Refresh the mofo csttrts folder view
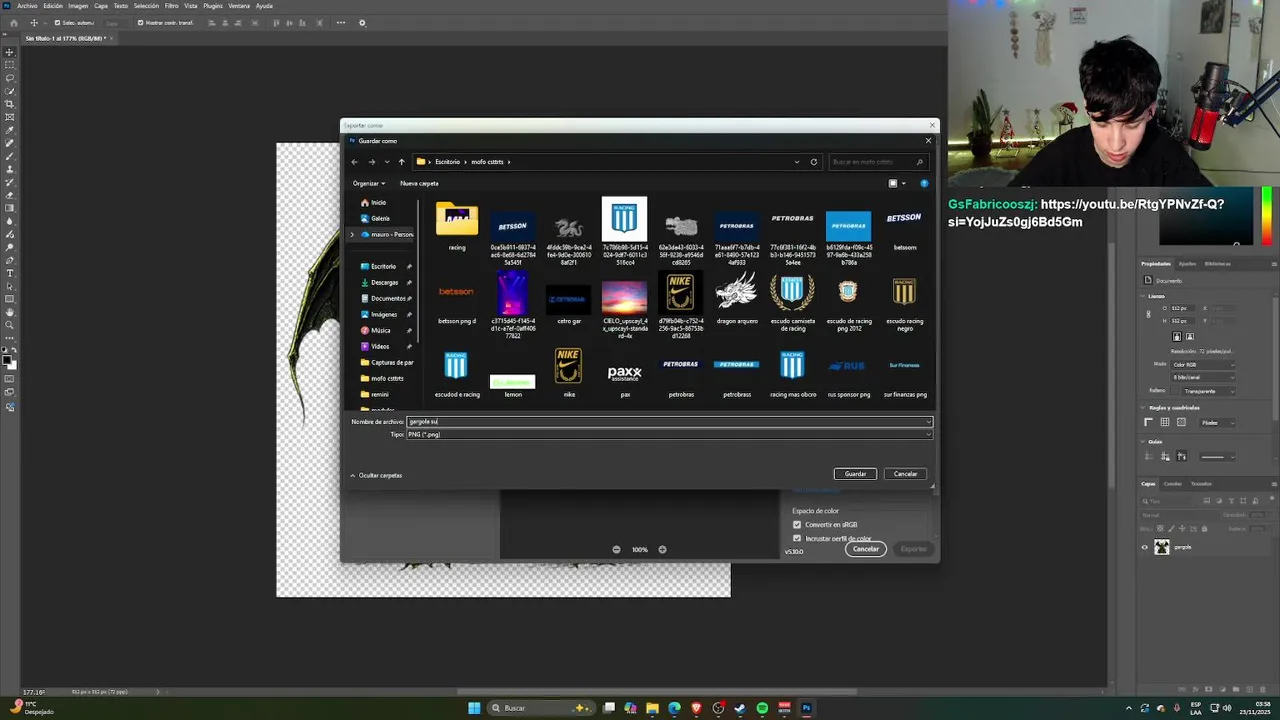1280x720 pixels. click(814, 162)
